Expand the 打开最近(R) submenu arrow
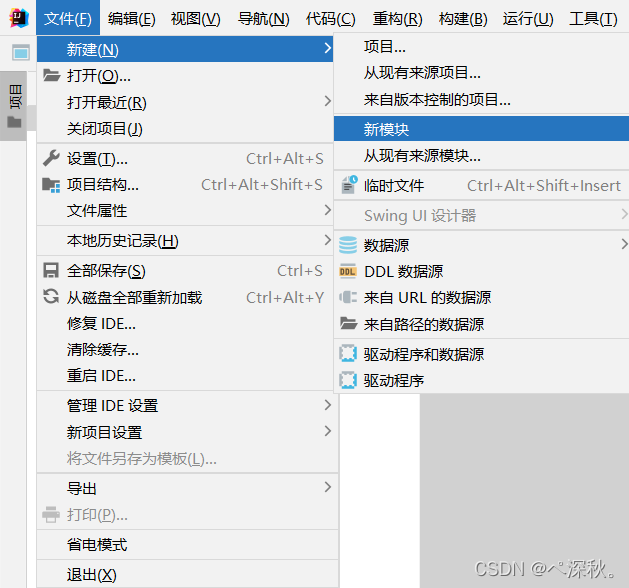 tap(327, 101)
